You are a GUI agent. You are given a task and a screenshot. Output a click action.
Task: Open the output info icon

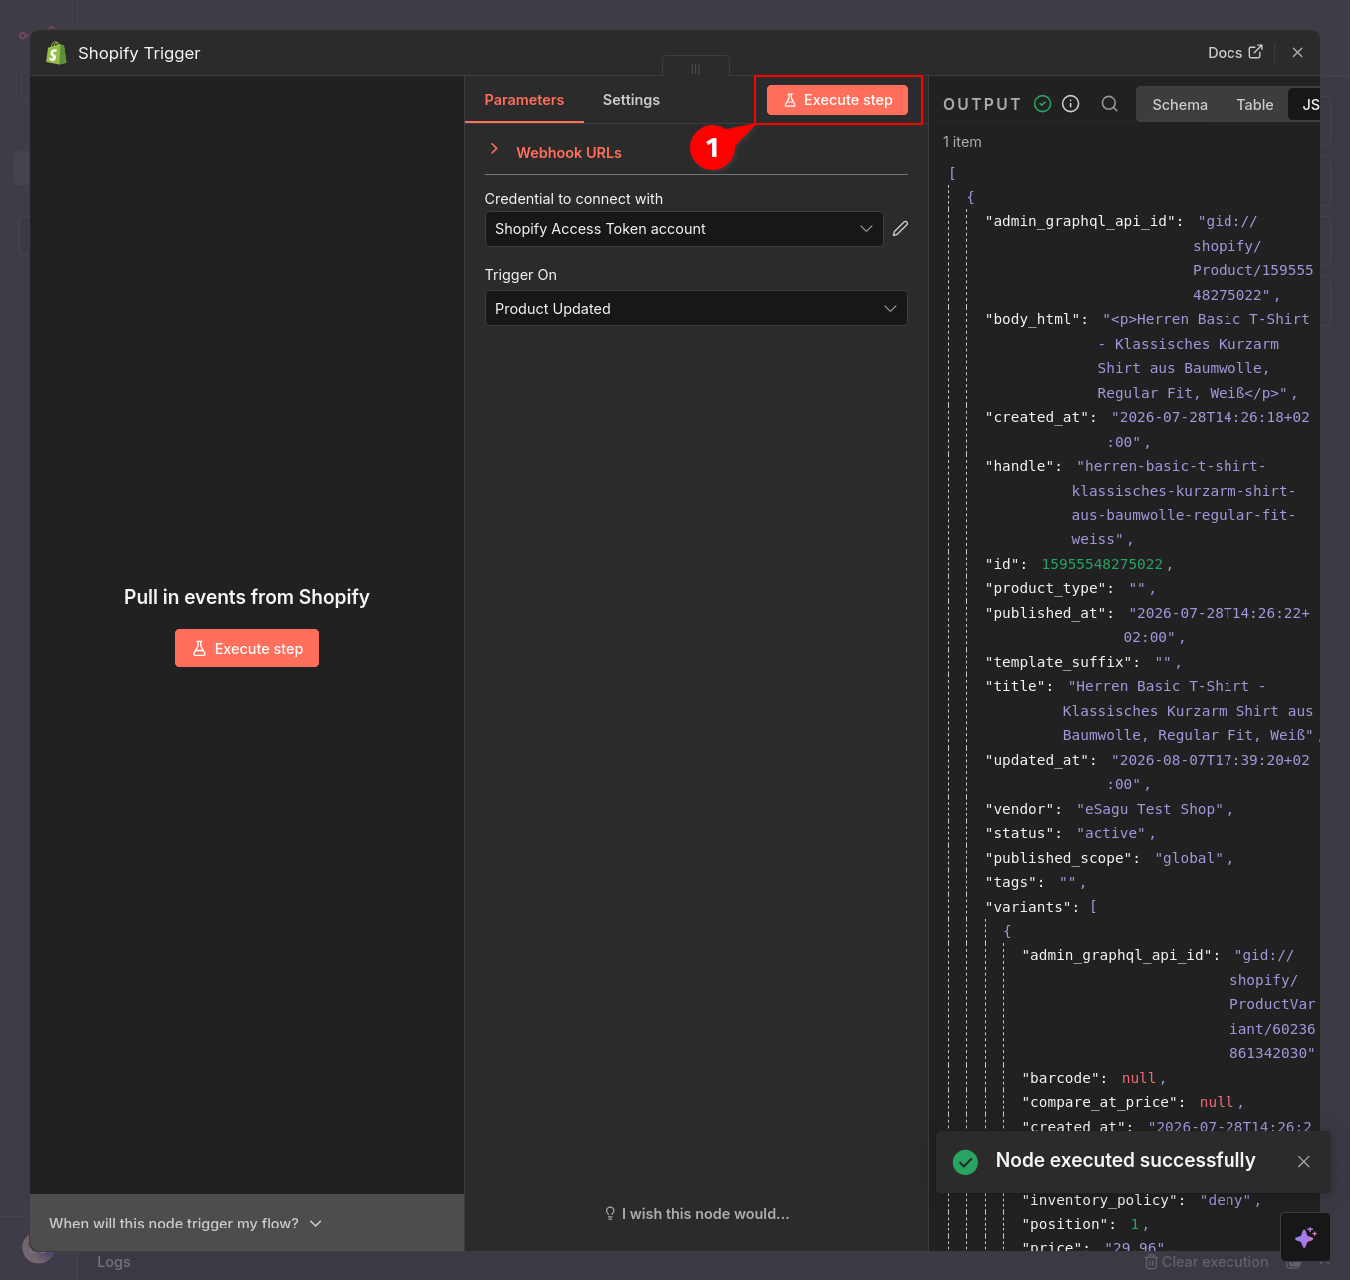[1070, 104]
